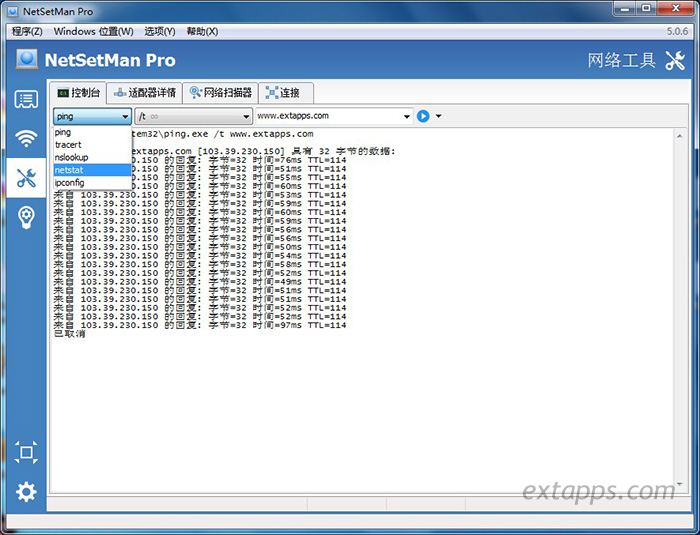Click the NetSetMan Pro logo icon
This screenshot has height=535, width=700.
(27, 59)
